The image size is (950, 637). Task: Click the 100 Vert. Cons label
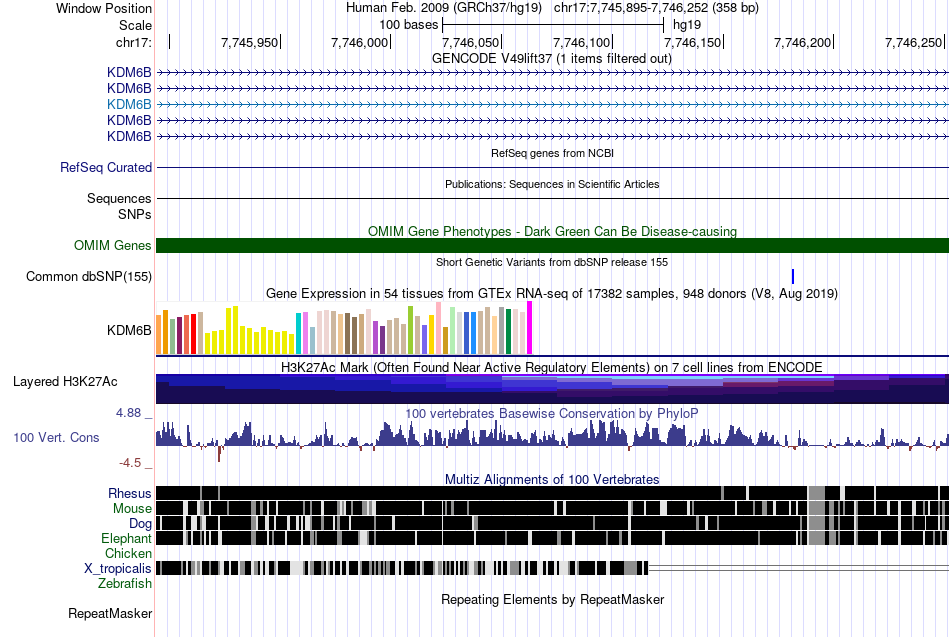tap(56, 438)
